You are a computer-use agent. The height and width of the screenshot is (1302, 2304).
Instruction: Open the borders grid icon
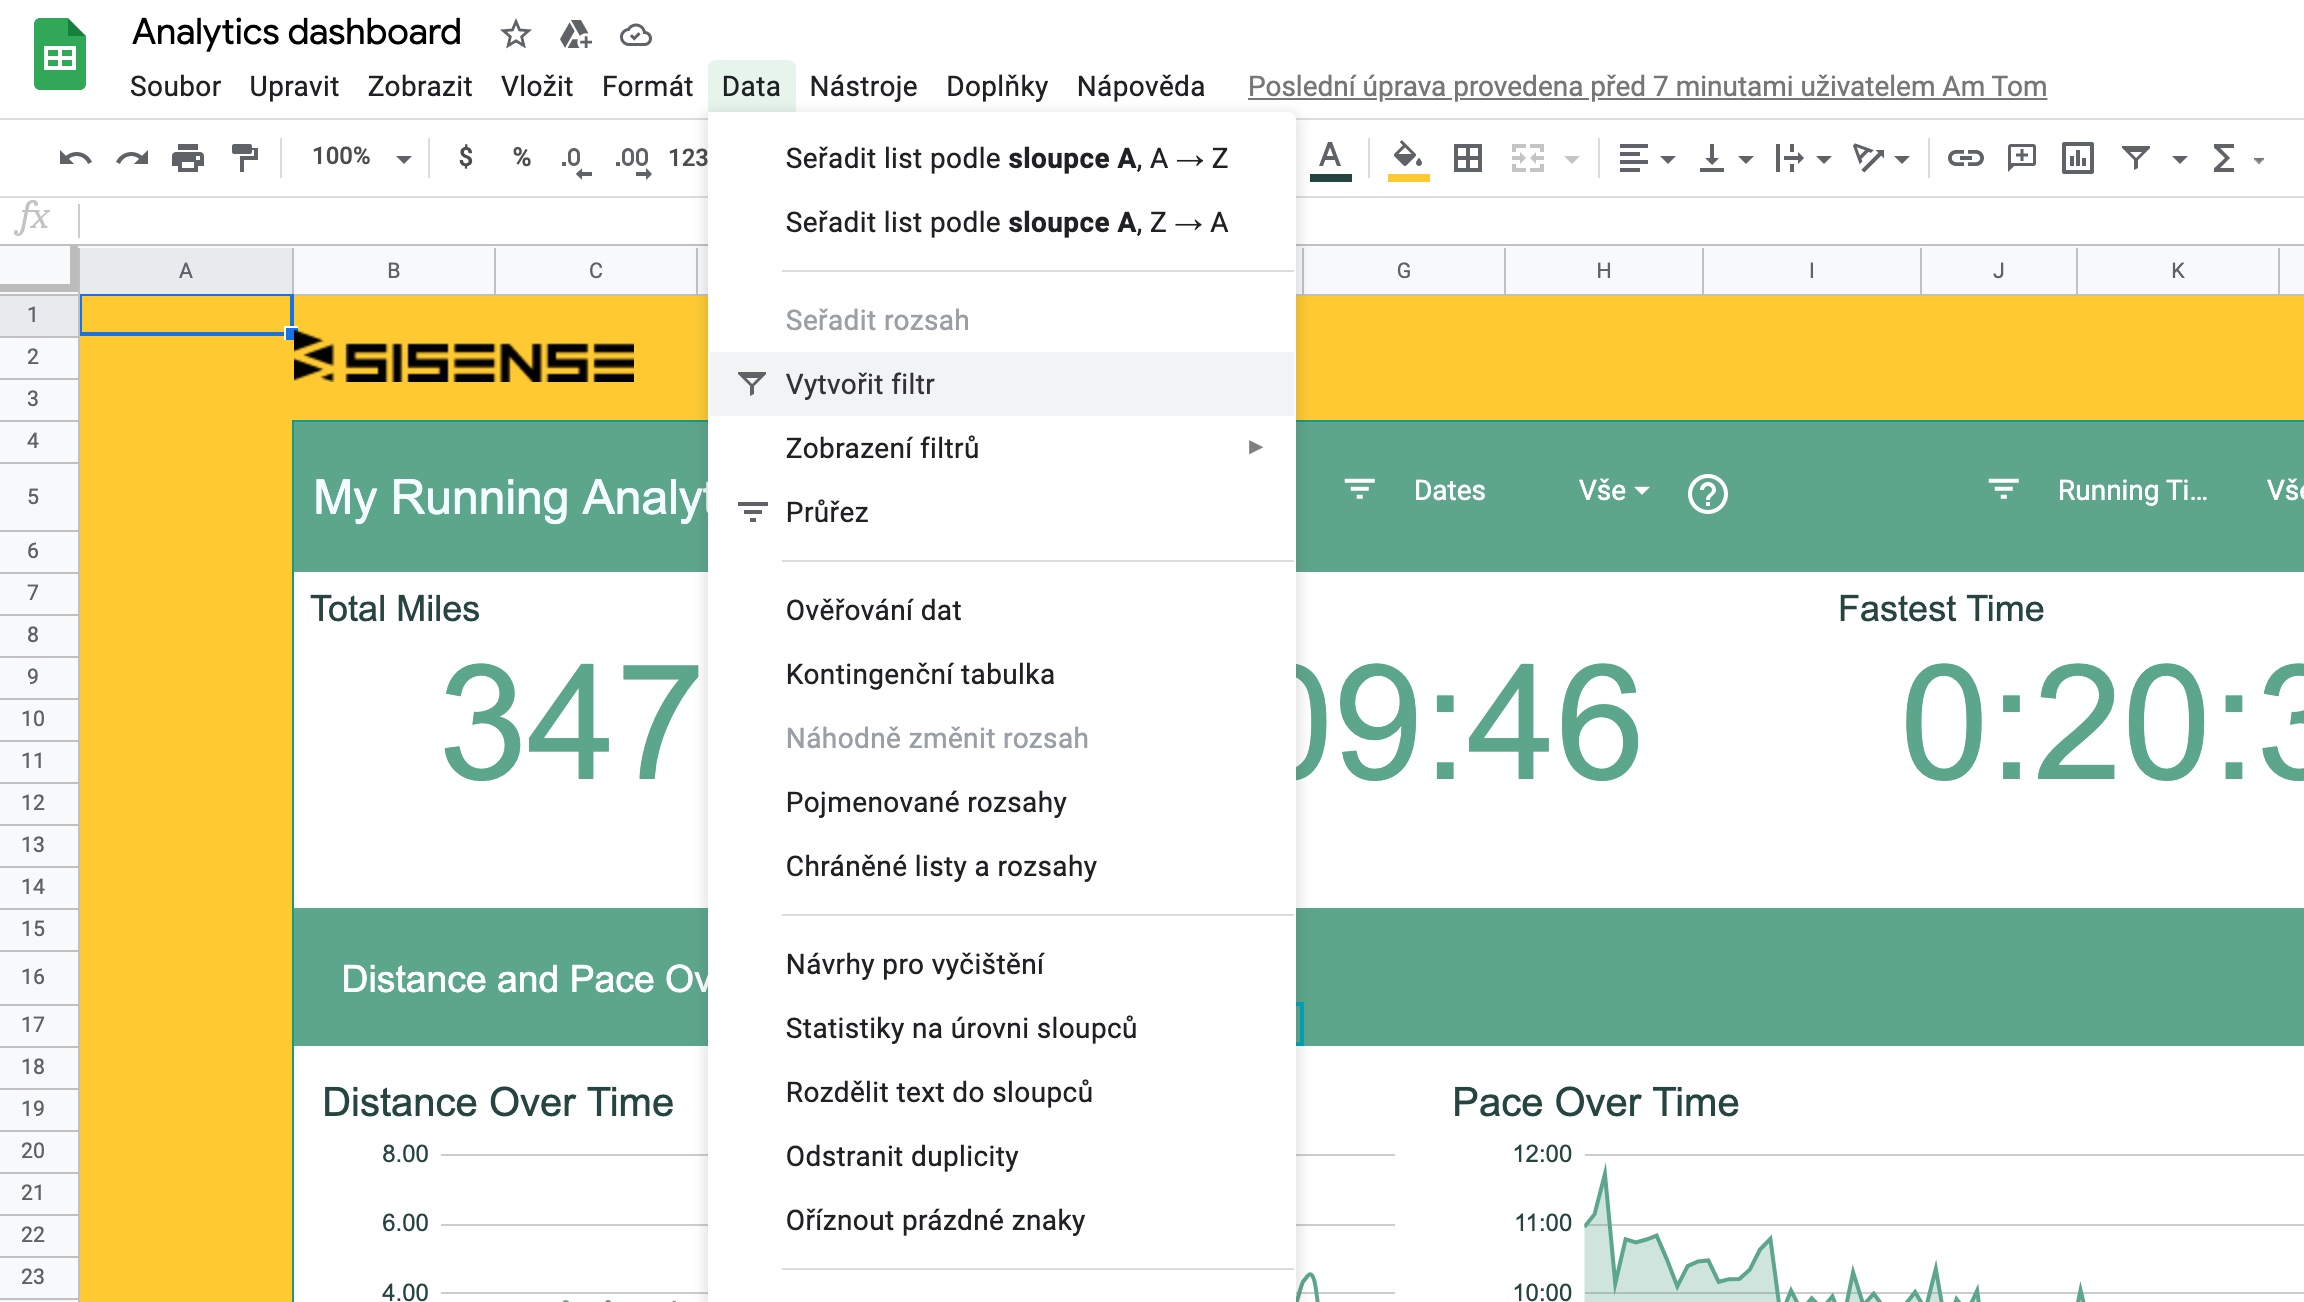tap(1467, 158)
